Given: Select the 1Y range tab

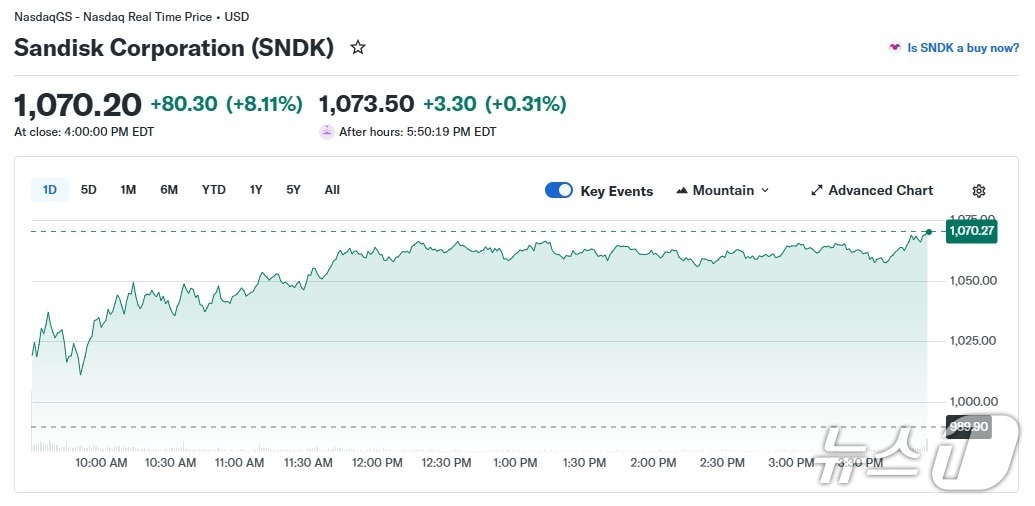Looking at the screenshot, I should tap(256, 190).
